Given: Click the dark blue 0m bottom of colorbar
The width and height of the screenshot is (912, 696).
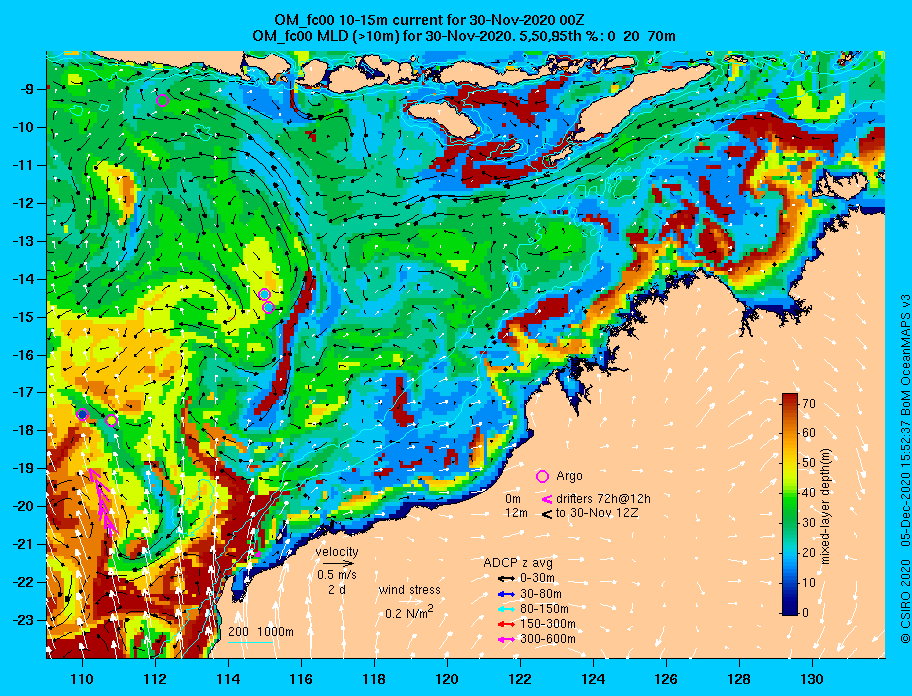Looking at the screenshot, I should click(x=790, y=611).
